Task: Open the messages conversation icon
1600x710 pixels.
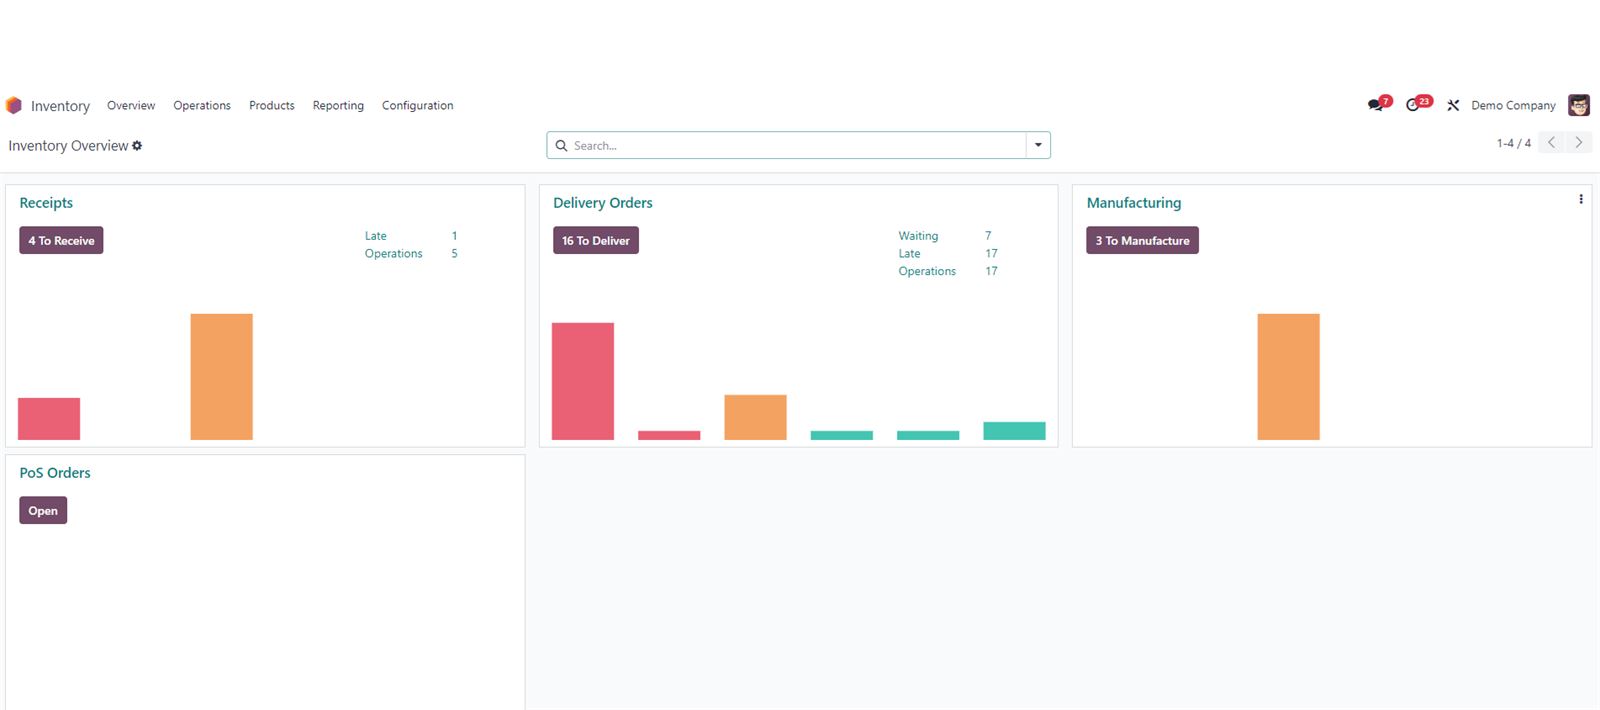Action: (1377, 104)
